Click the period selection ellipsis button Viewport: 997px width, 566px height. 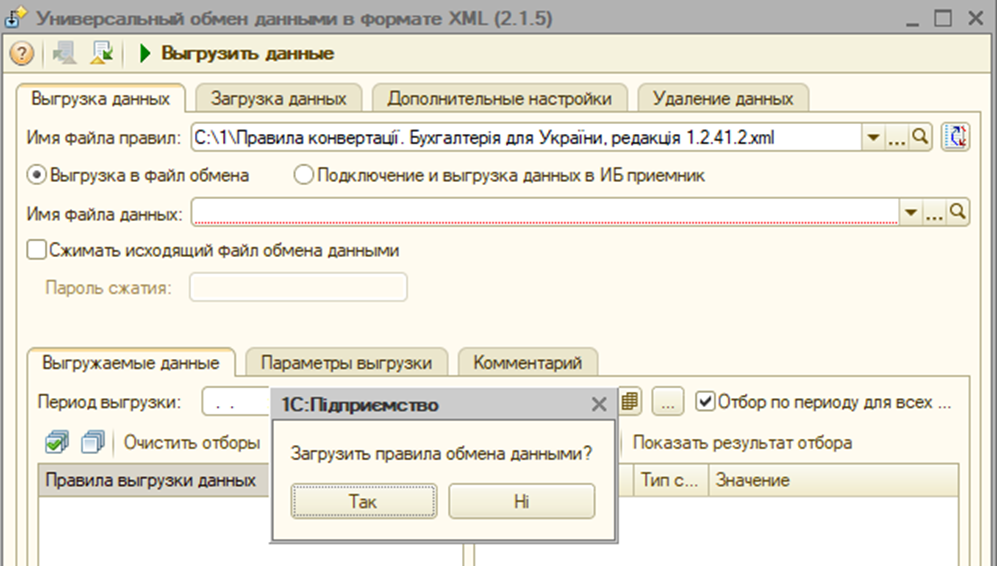(x=668, y=402)
